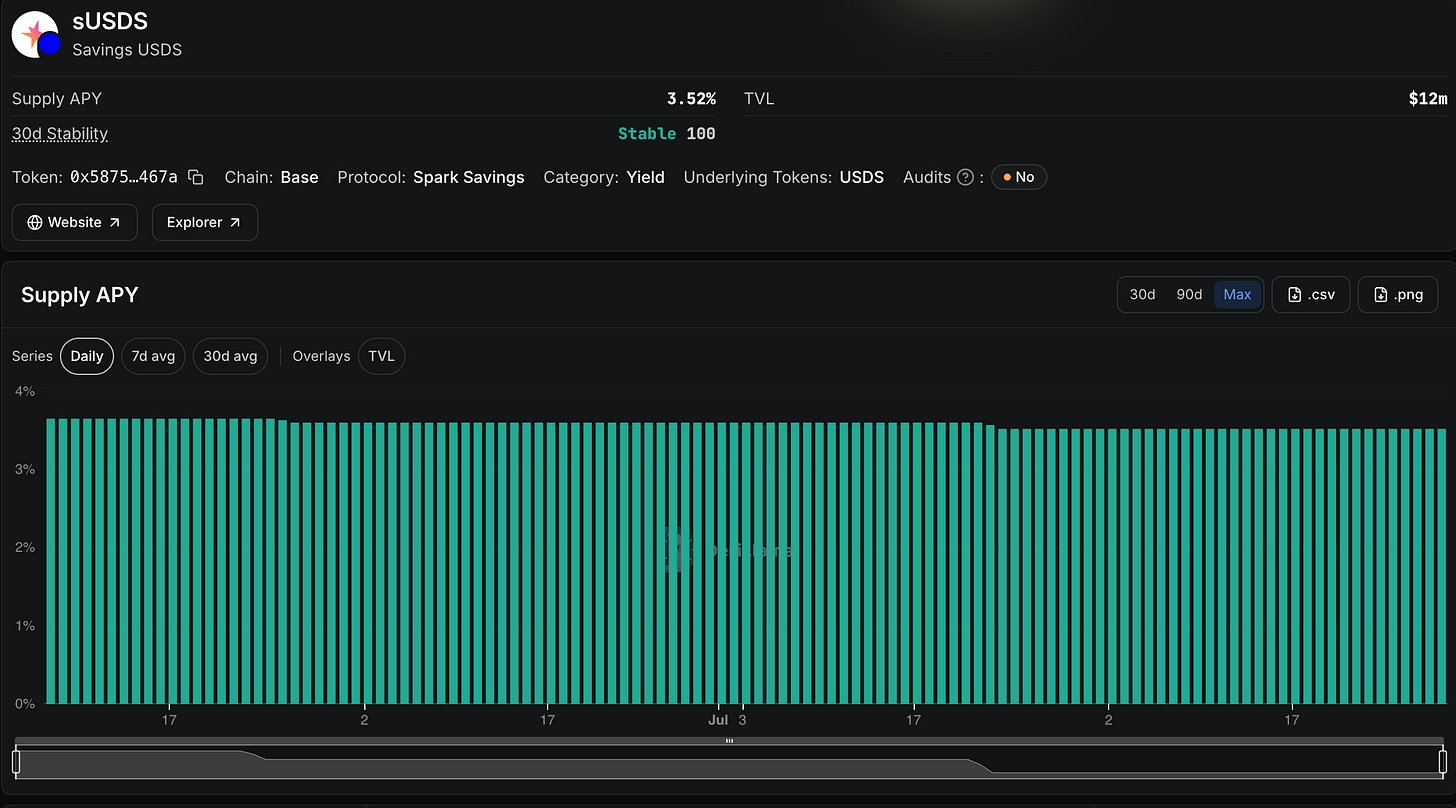The image size is (1456, 808).
Task: Select the Max chart range
Action: click(1237, 294)
